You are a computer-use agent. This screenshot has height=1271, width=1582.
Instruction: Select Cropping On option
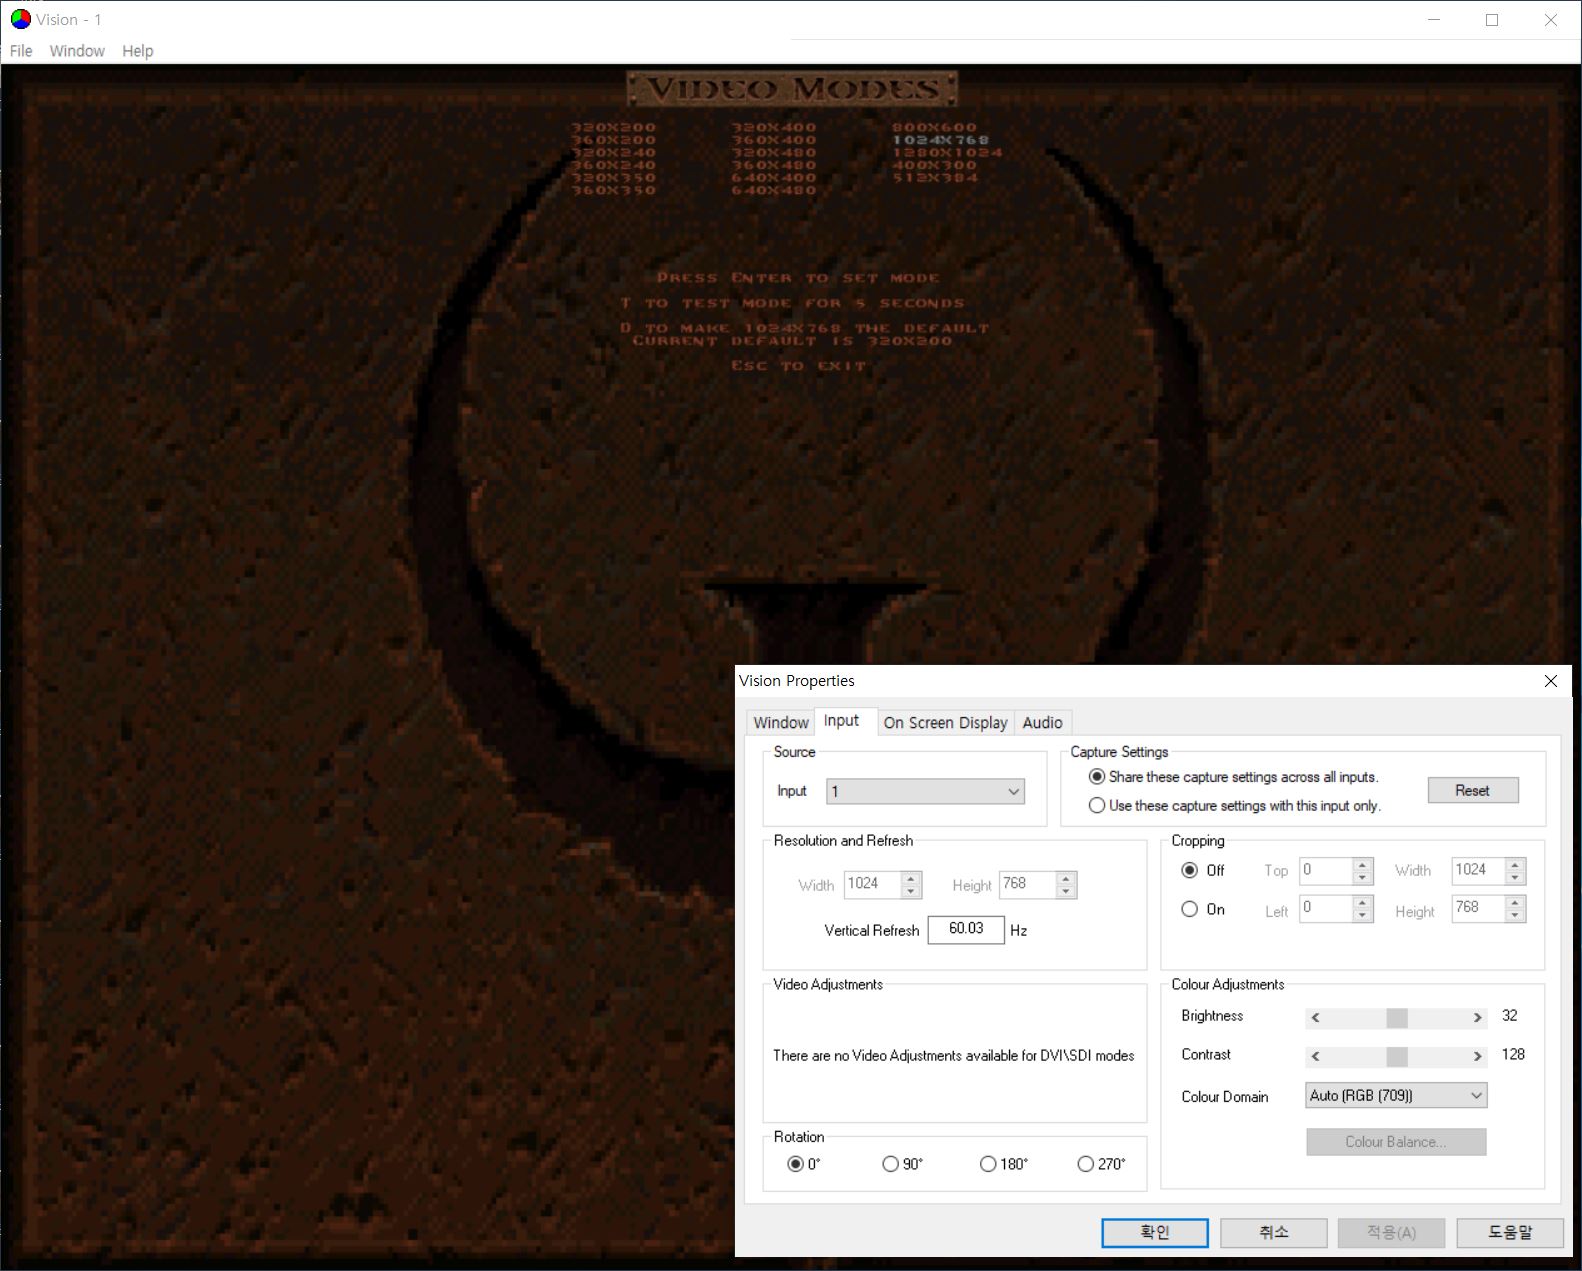click(1202, 909)
